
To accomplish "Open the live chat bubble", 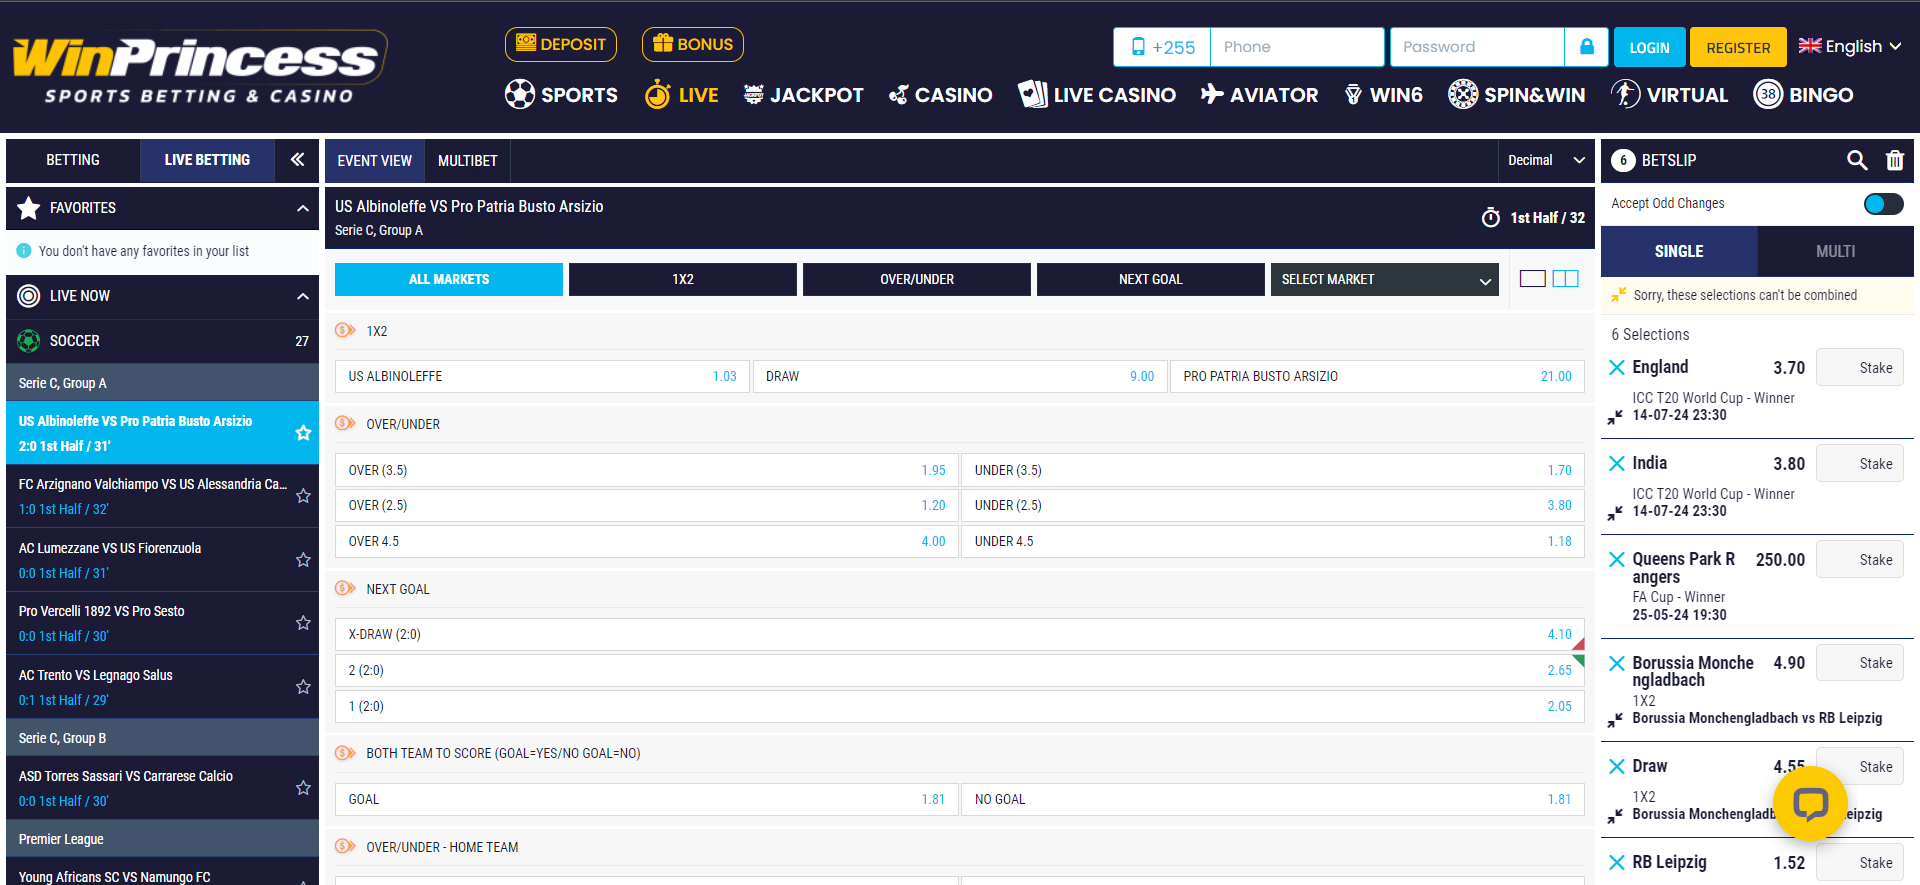I will [x=1810, y=803].
